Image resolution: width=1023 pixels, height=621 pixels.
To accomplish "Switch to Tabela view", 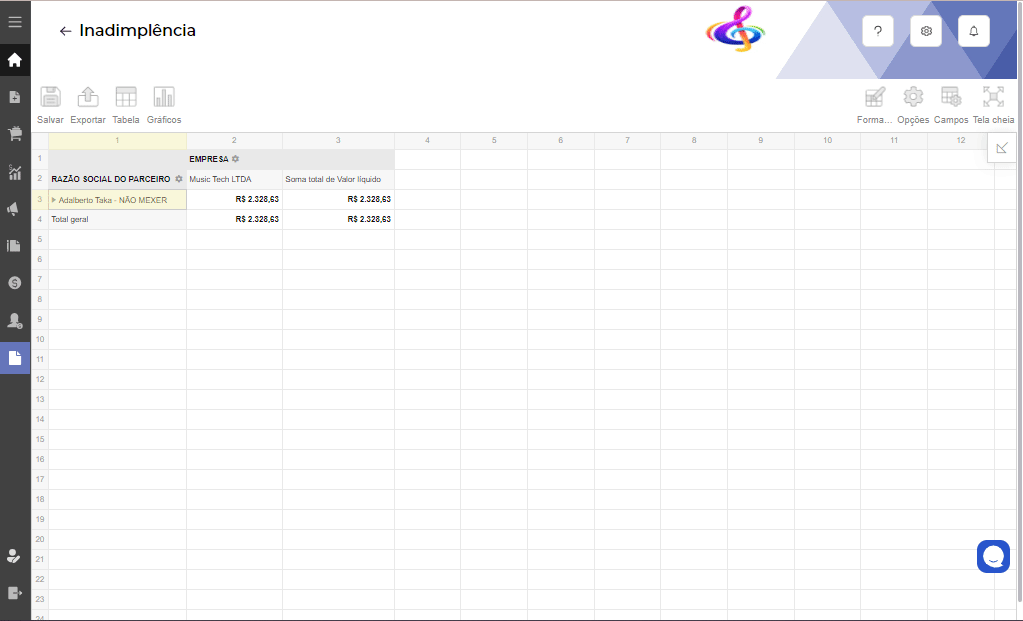I will click(126, 98).
